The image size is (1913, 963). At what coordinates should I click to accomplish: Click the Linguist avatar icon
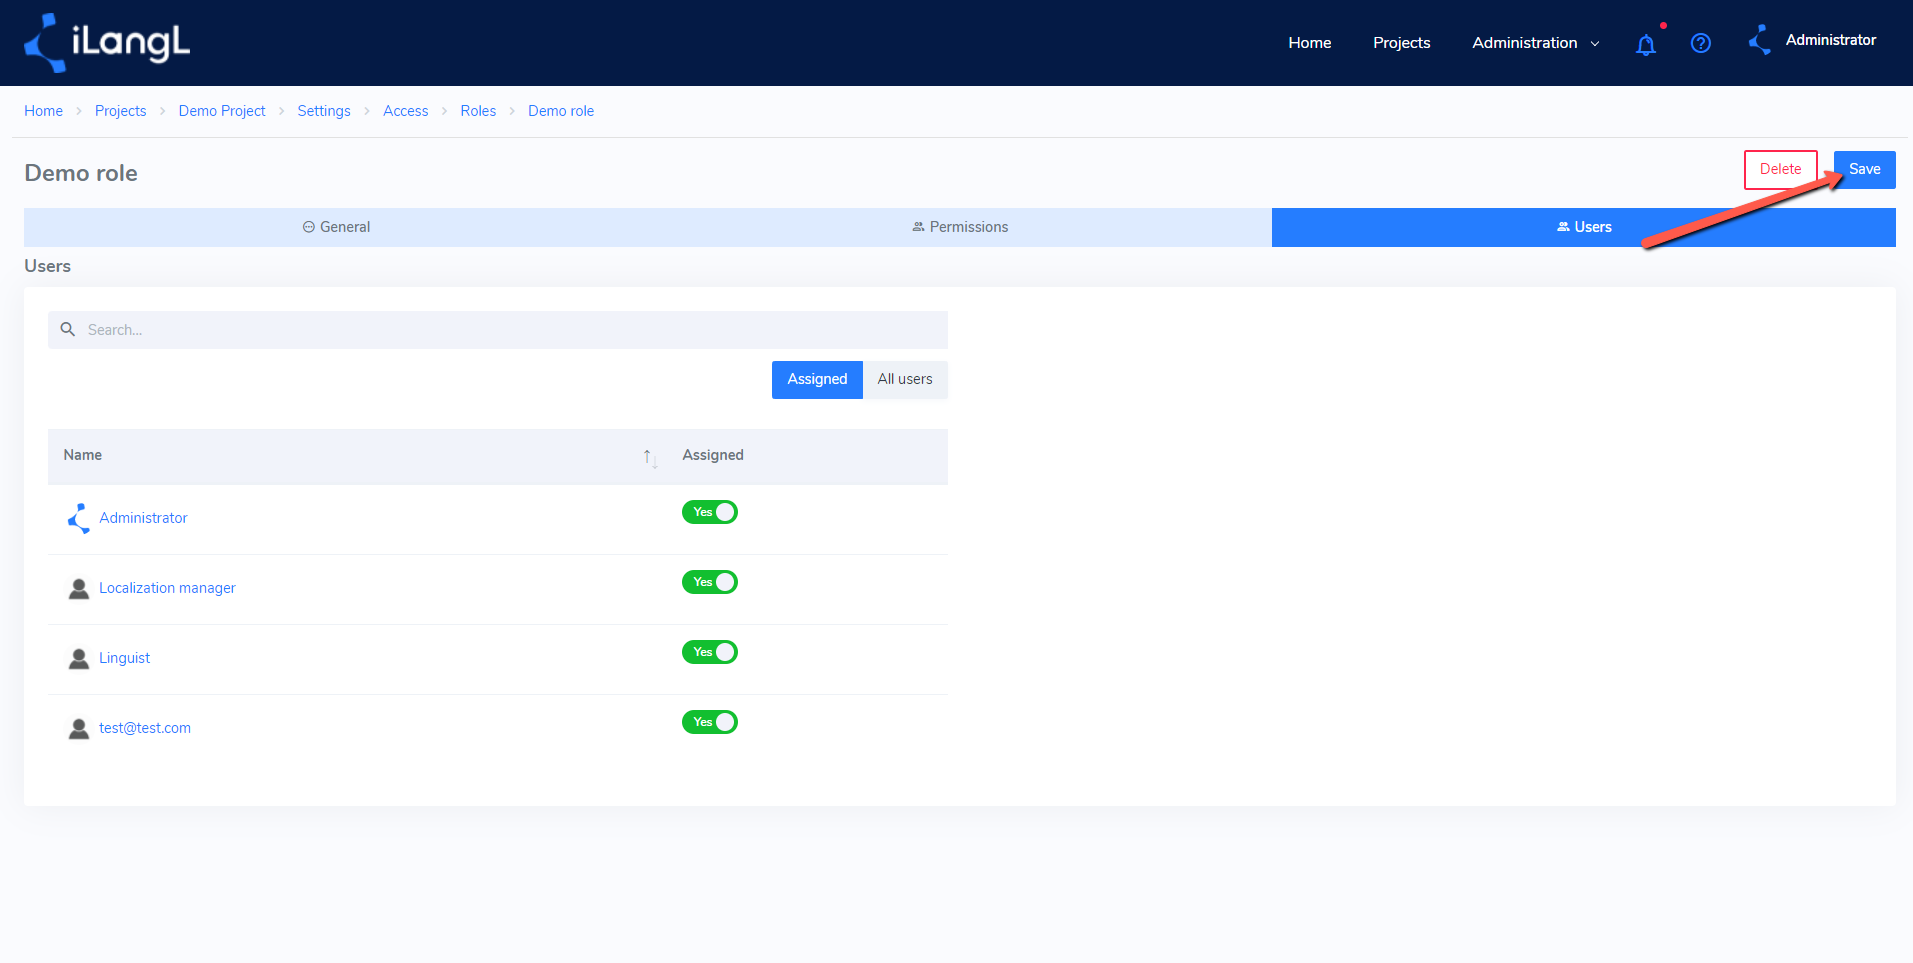[79, 658]
